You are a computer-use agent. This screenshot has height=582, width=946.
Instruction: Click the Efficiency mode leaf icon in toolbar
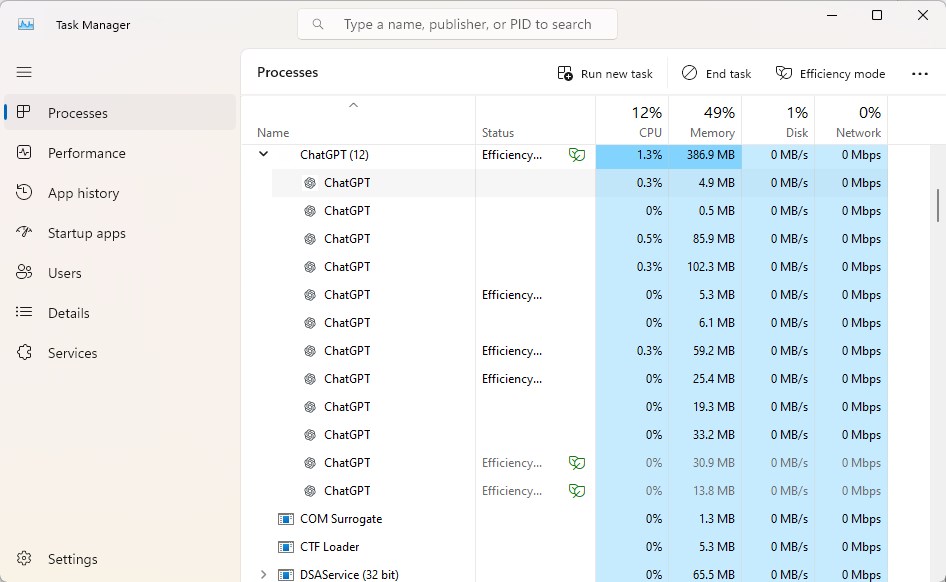point(784,74)
